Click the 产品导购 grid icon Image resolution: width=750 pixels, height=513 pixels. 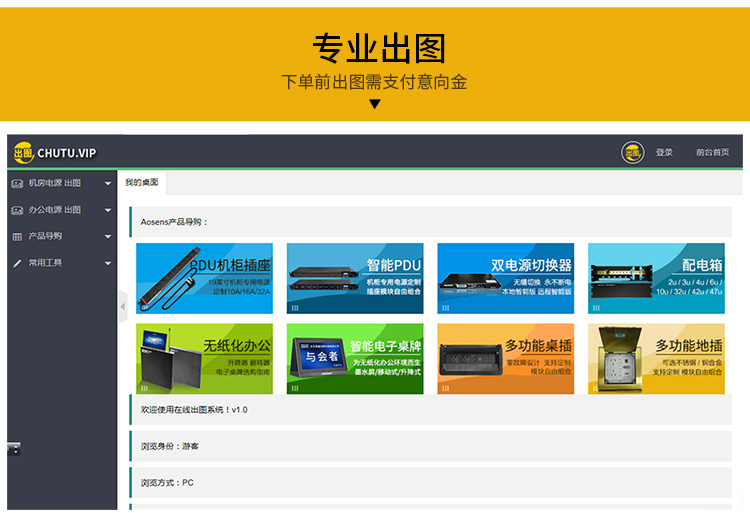17,237
